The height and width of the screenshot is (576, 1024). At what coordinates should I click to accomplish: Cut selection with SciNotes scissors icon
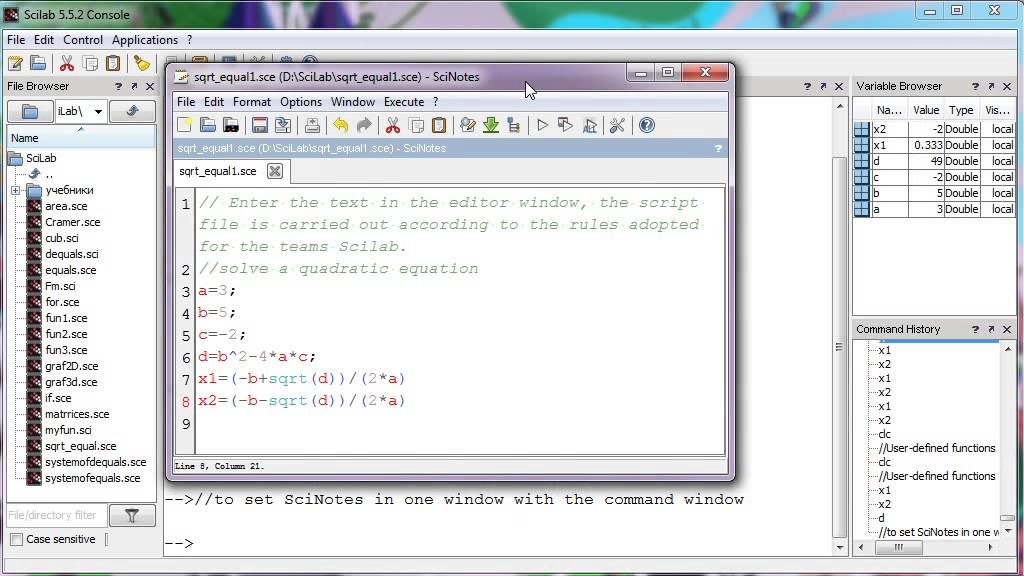click(392, 125)
